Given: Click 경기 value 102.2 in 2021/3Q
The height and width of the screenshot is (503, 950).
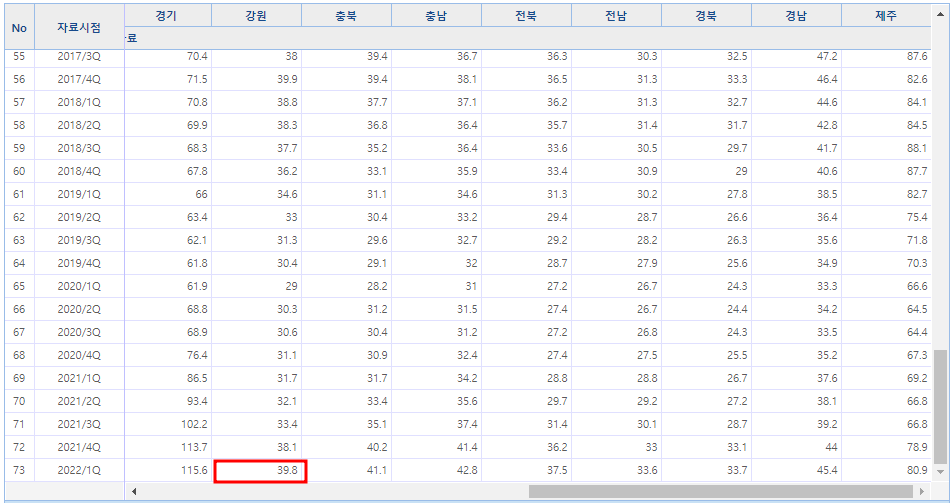Looking at the screenshot, I should point(168,425).
